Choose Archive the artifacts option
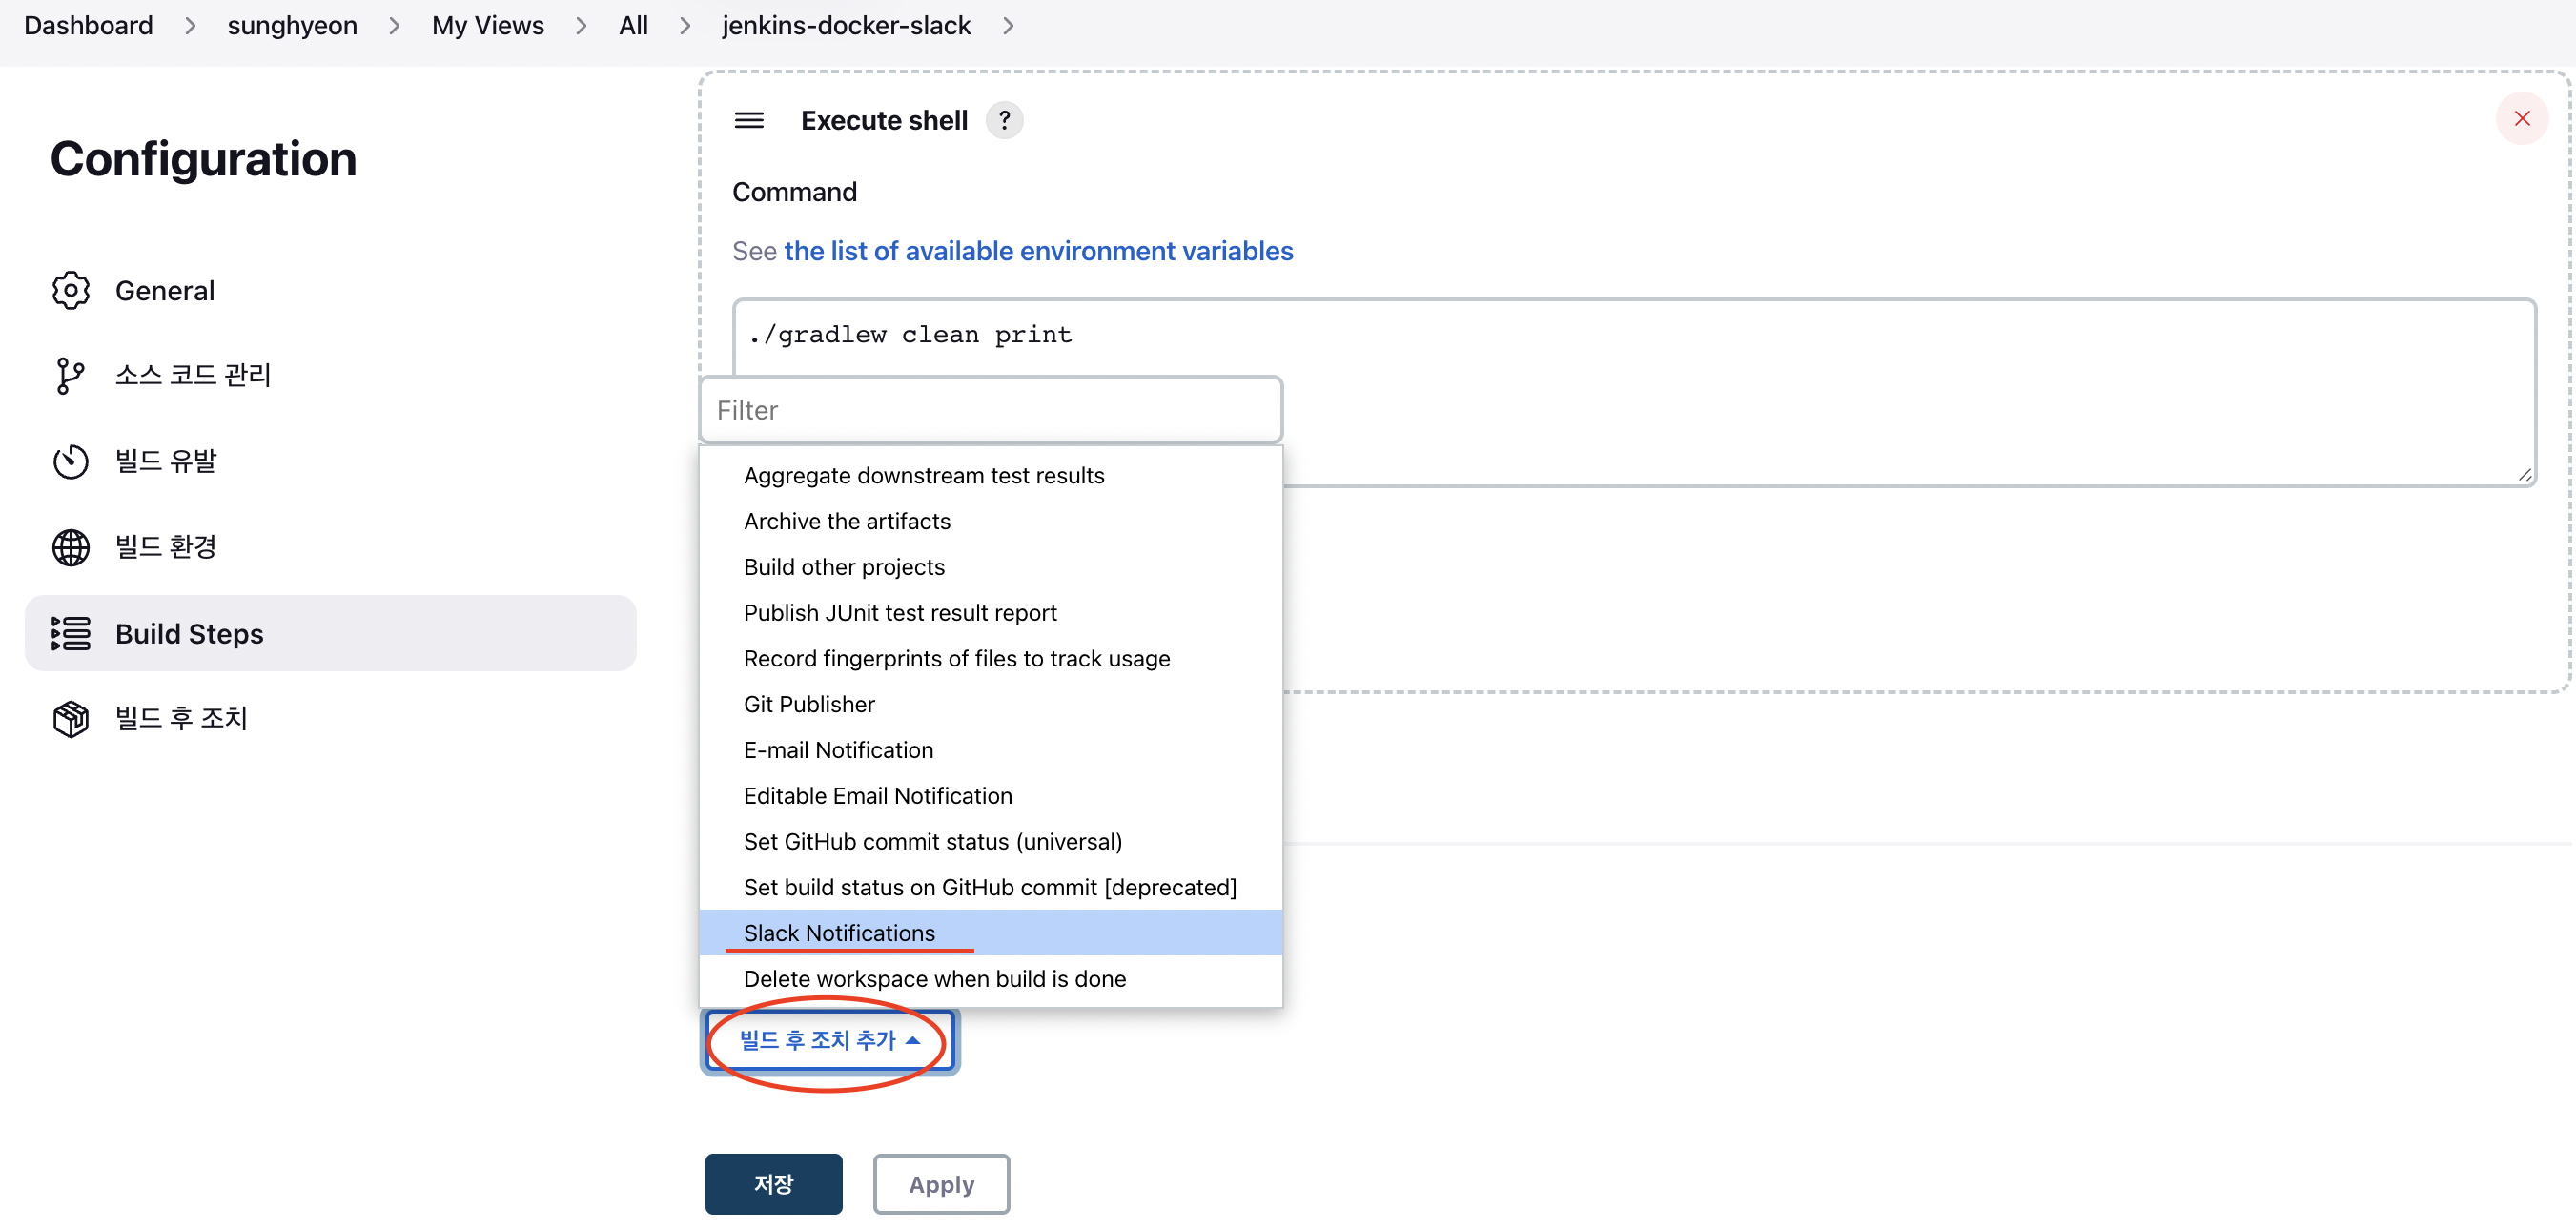 tap(846, 521)
